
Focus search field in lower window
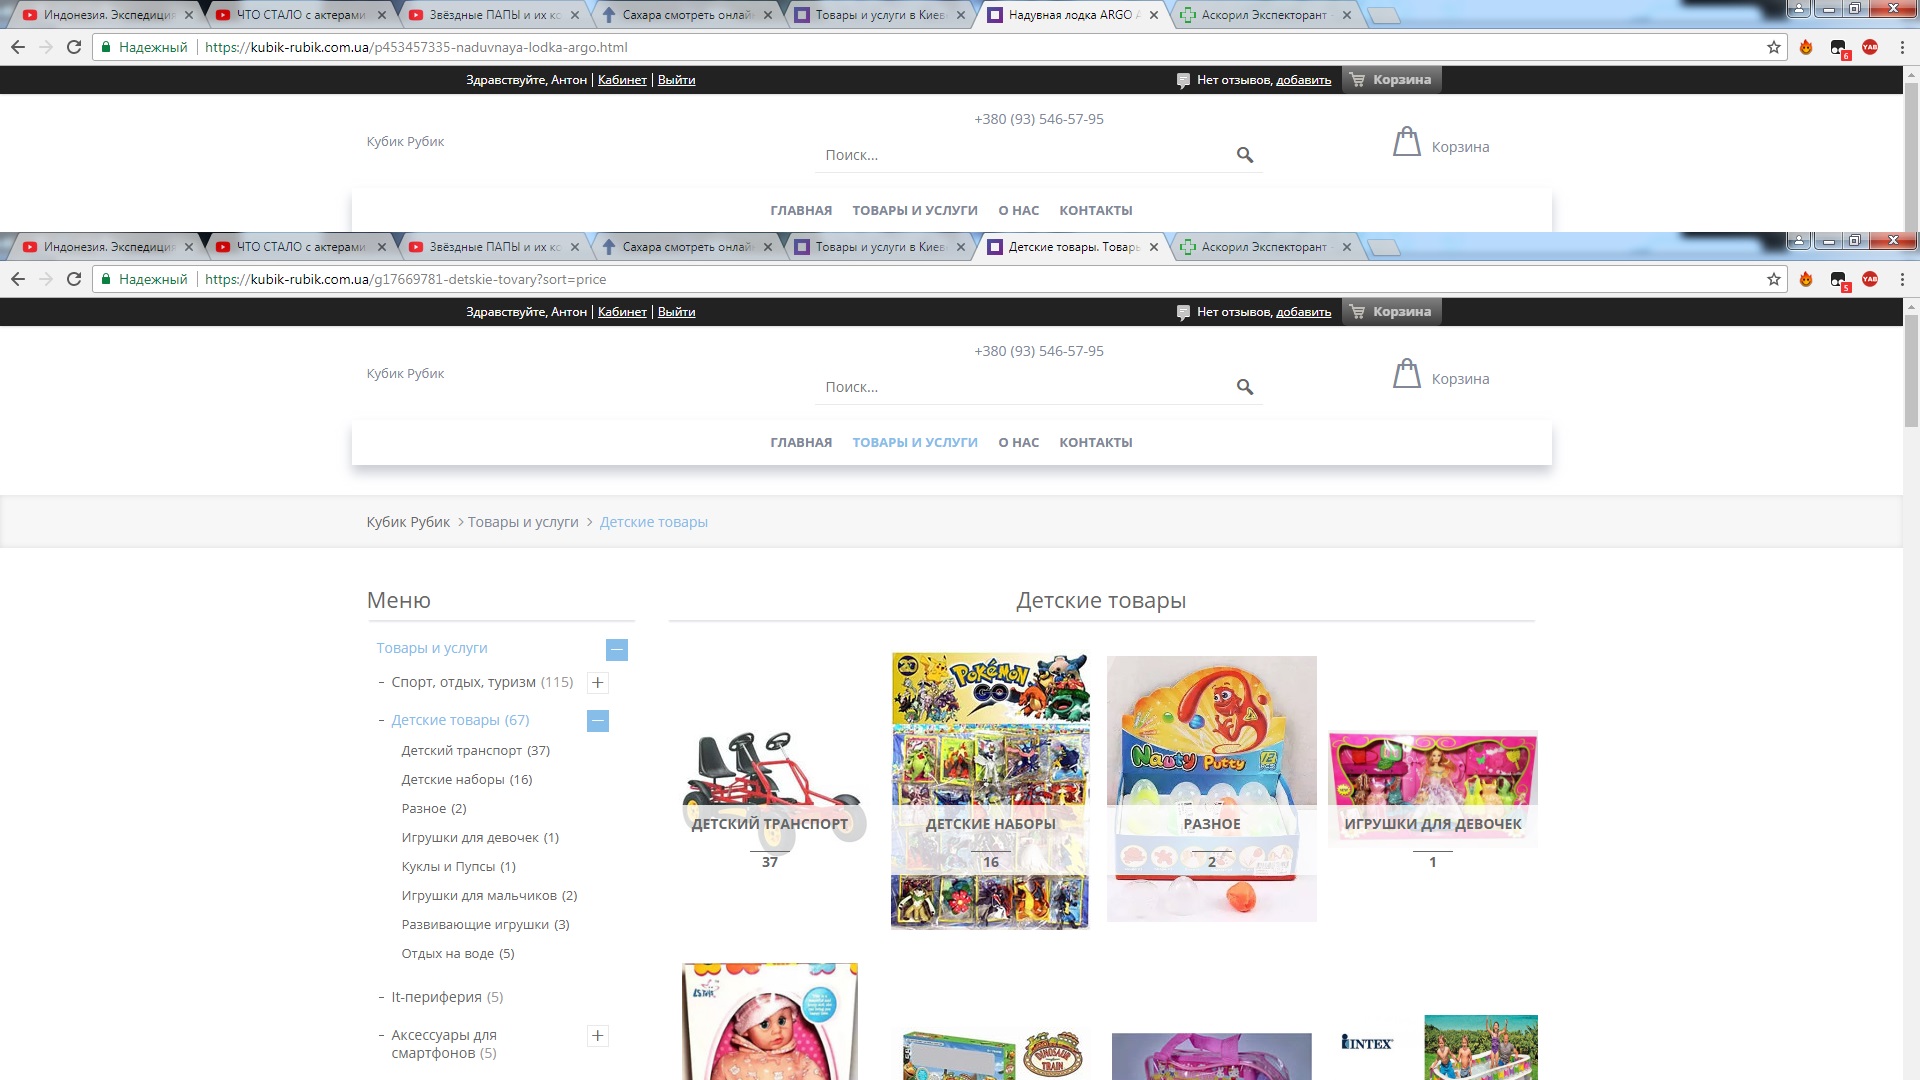1025,387
